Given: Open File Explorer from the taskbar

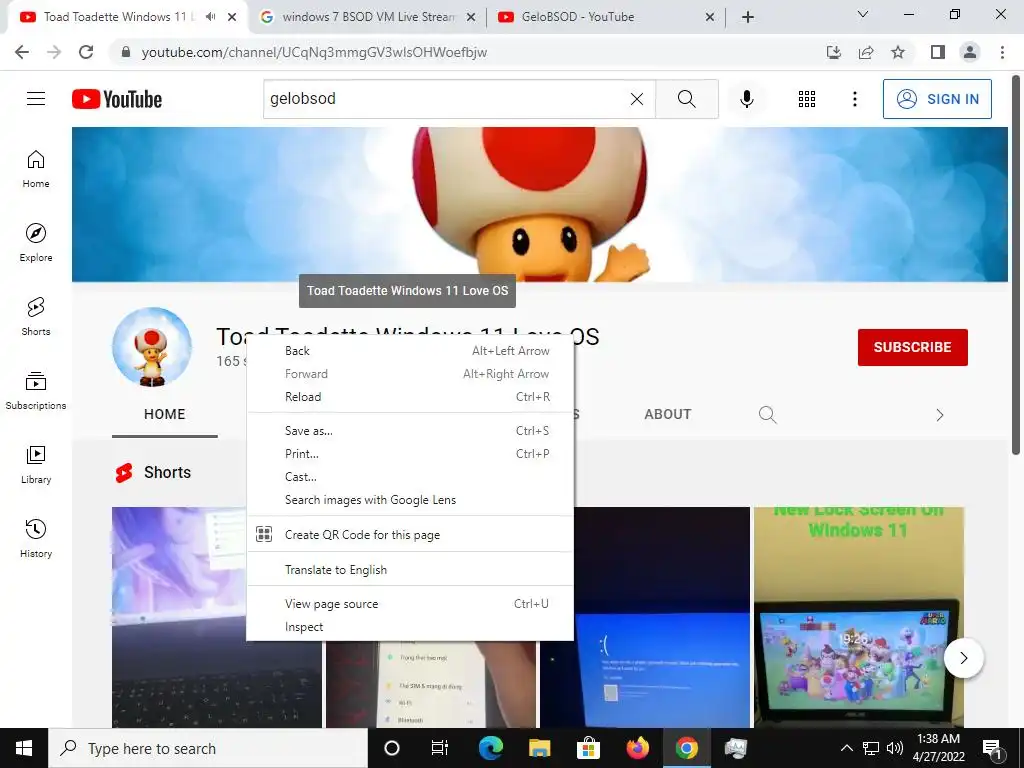Looking at the screenshot, I should (x=539, y=748).
